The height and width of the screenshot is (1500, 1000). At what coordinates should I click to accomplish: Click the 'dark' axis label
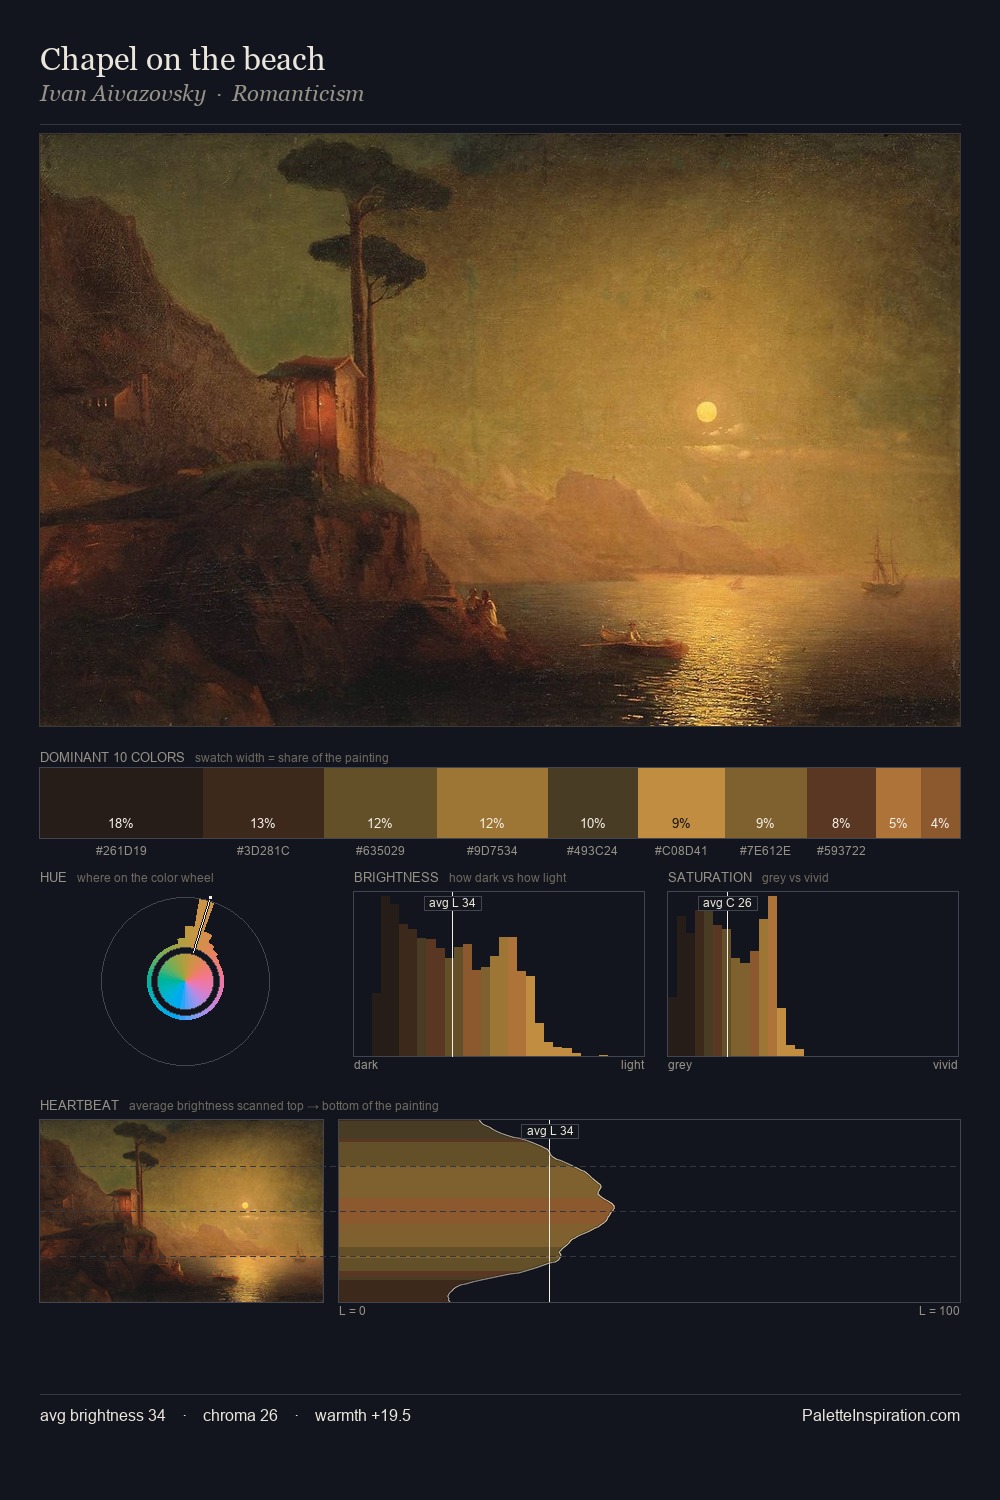pos(366,1065)
